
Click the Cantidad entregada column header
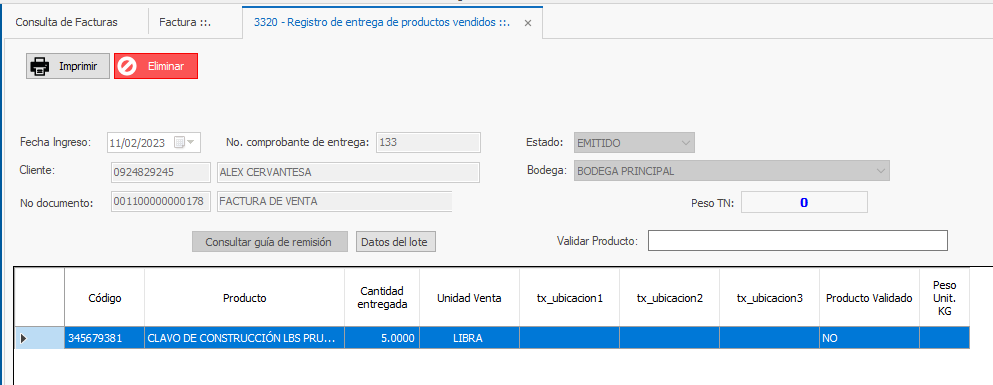pos(382,298)
